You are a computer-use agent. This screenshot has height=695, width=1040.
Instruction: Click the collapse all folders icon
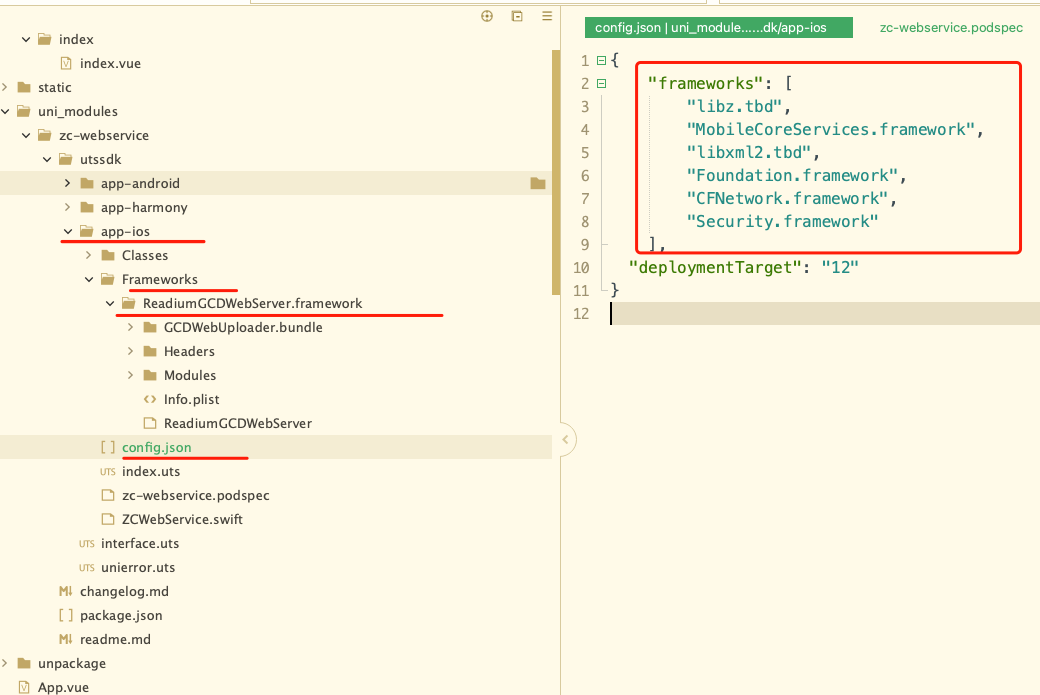(x=517, y=16)
